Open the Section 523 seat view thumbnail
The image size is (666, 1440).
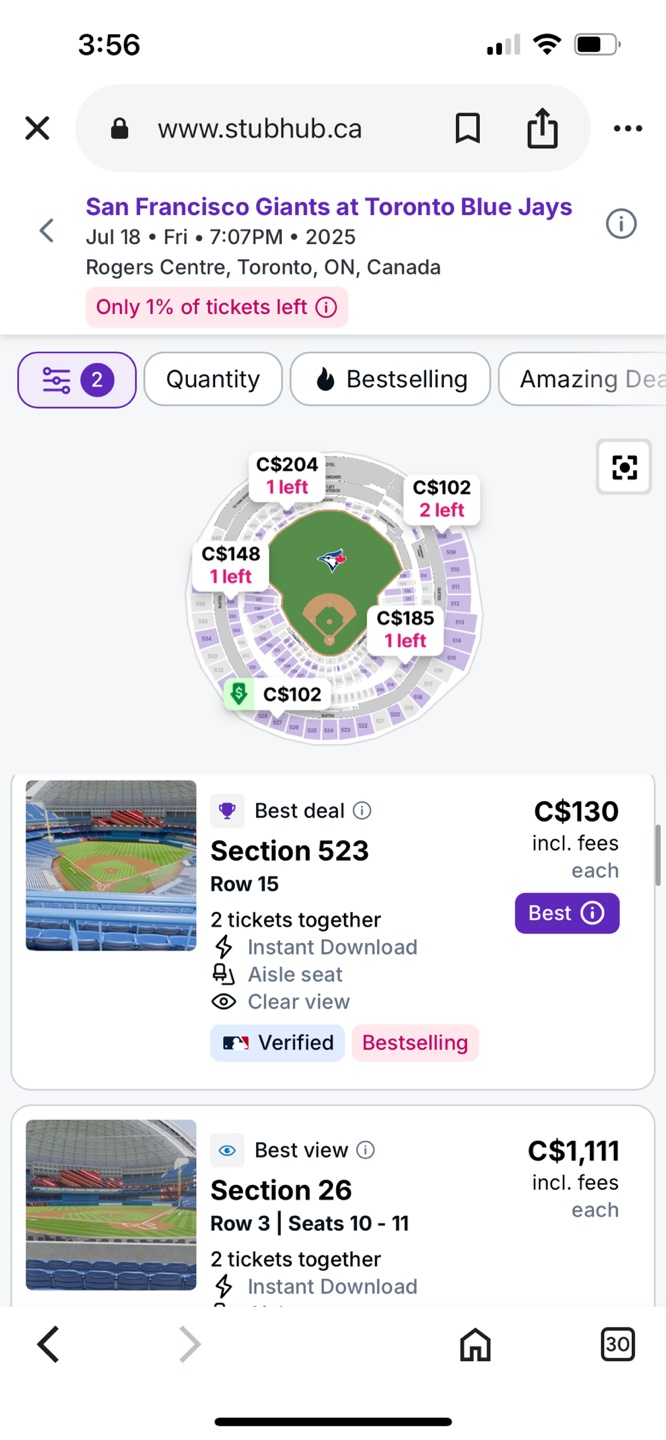[111, 865]
